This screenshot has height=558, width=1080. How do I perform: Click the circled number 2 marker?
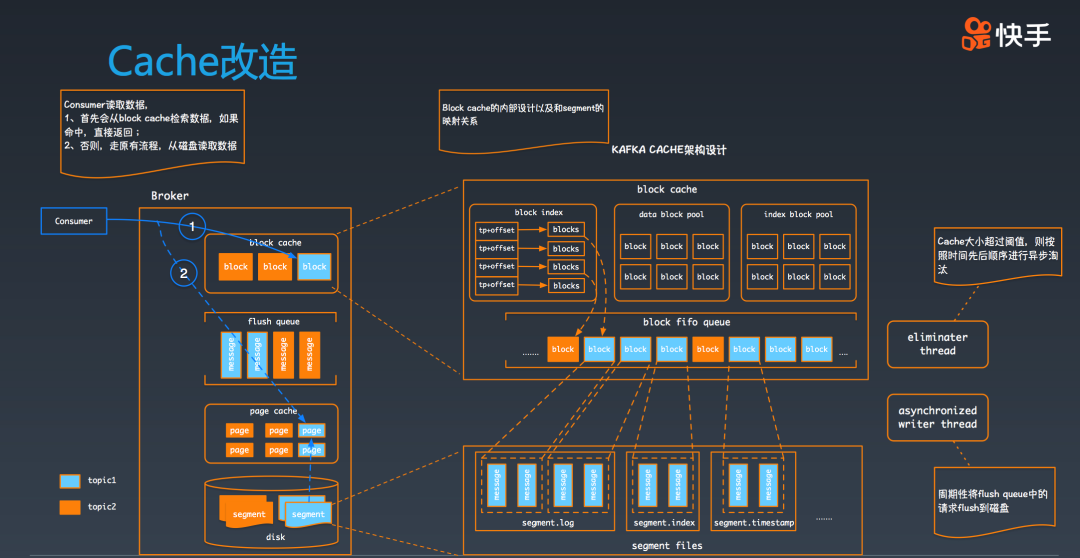(181, 270)
